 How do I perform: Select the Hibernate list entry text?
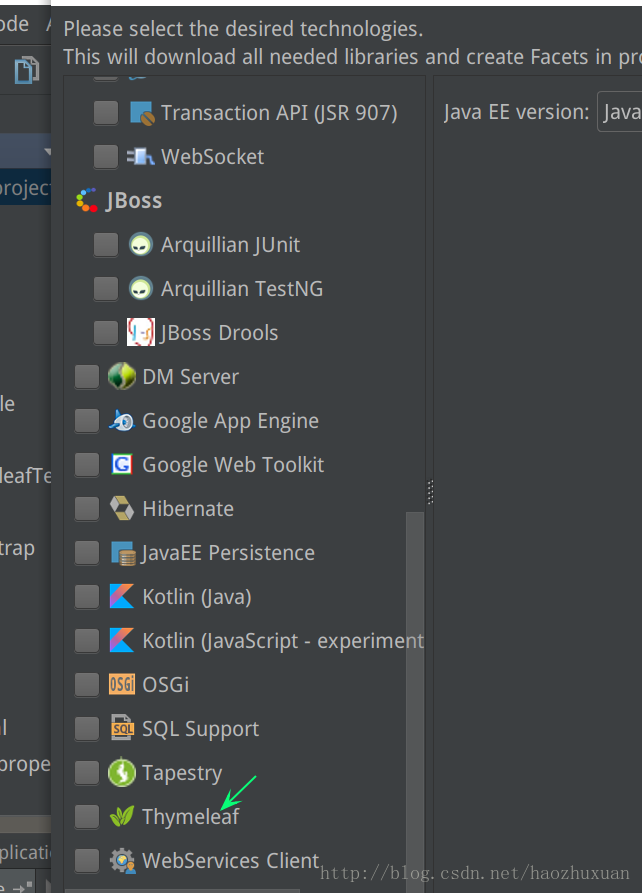188,509
